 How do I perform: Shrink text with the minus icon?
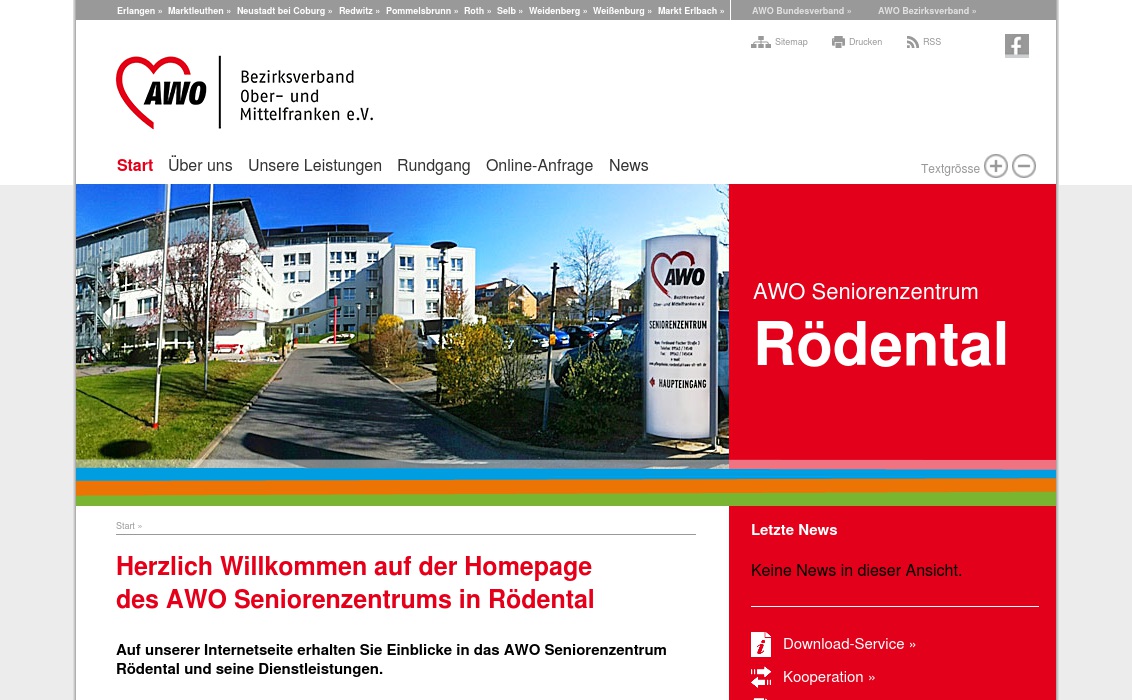[x=1024, y=166]
